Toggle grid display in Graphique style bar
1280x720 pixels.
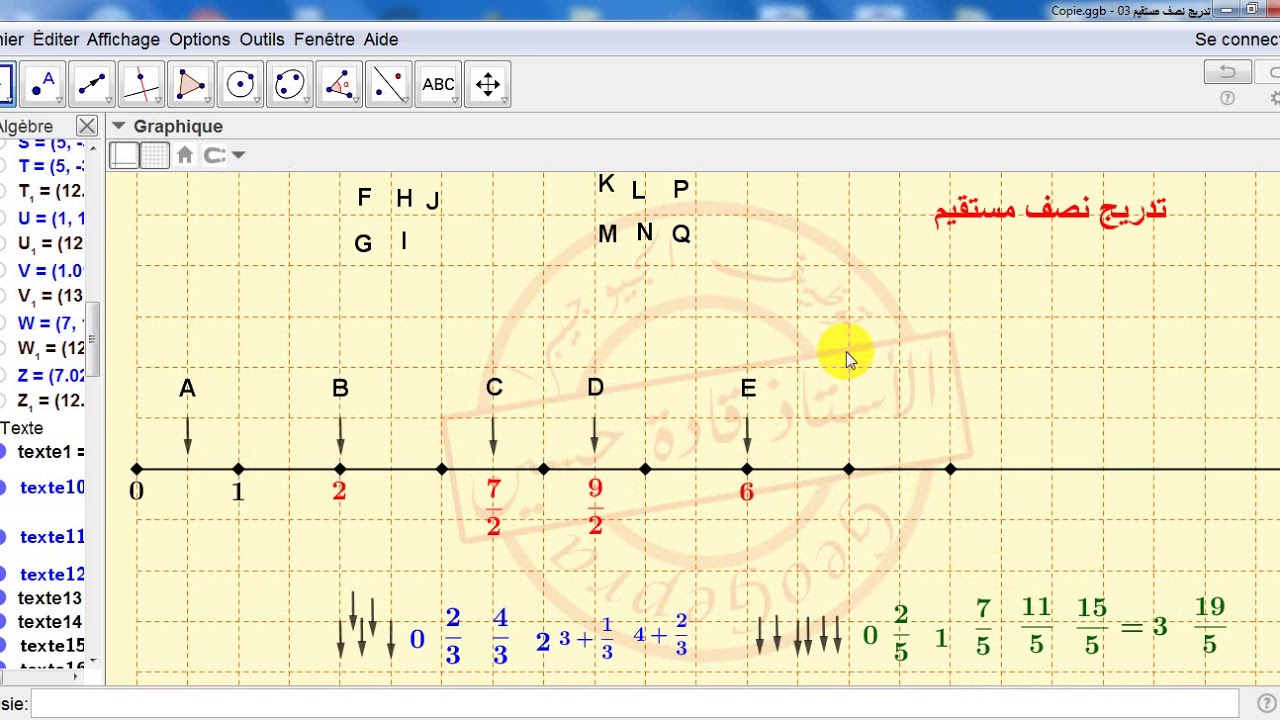point(154,155)
